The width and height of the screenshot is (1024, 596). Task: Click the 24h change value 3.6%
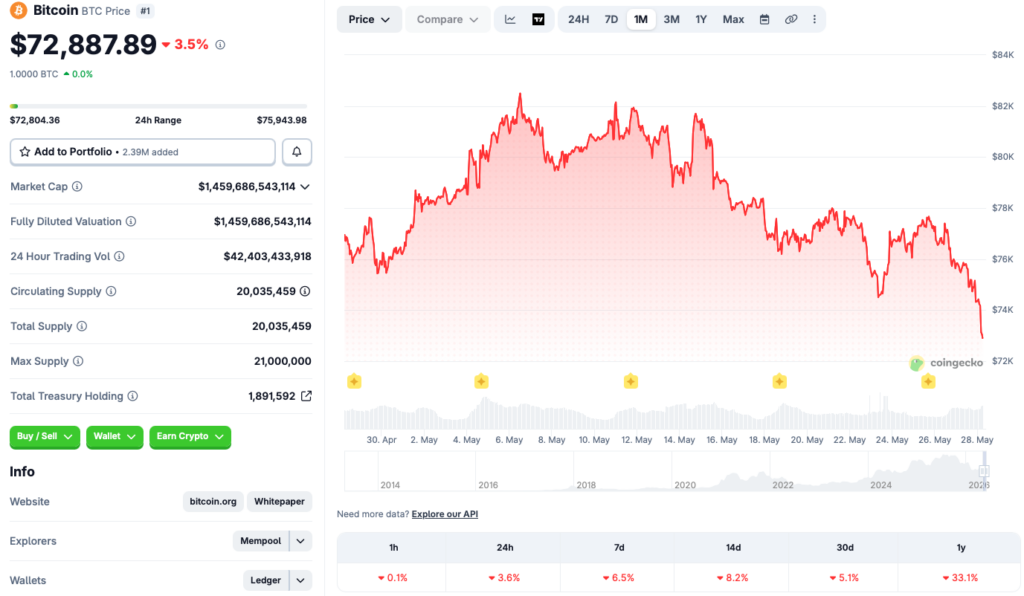504,578
